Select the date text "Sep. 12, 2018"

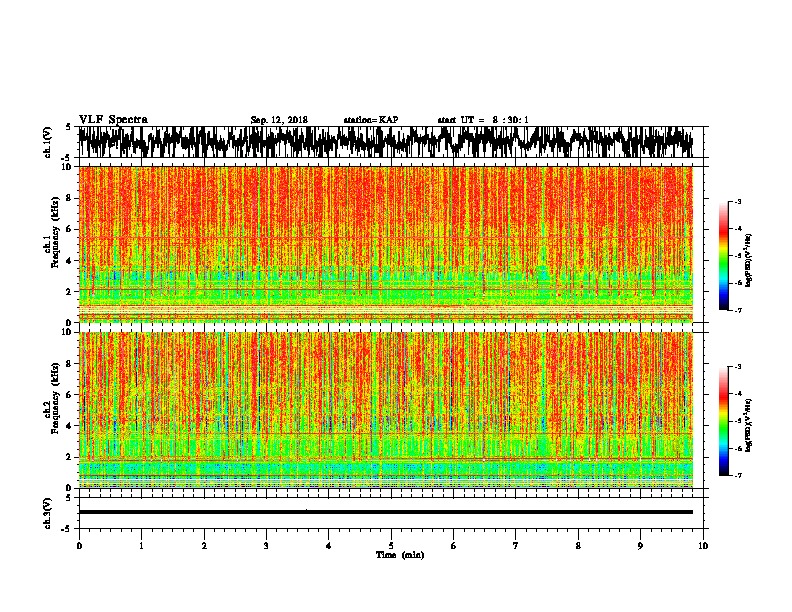[279, 120]
